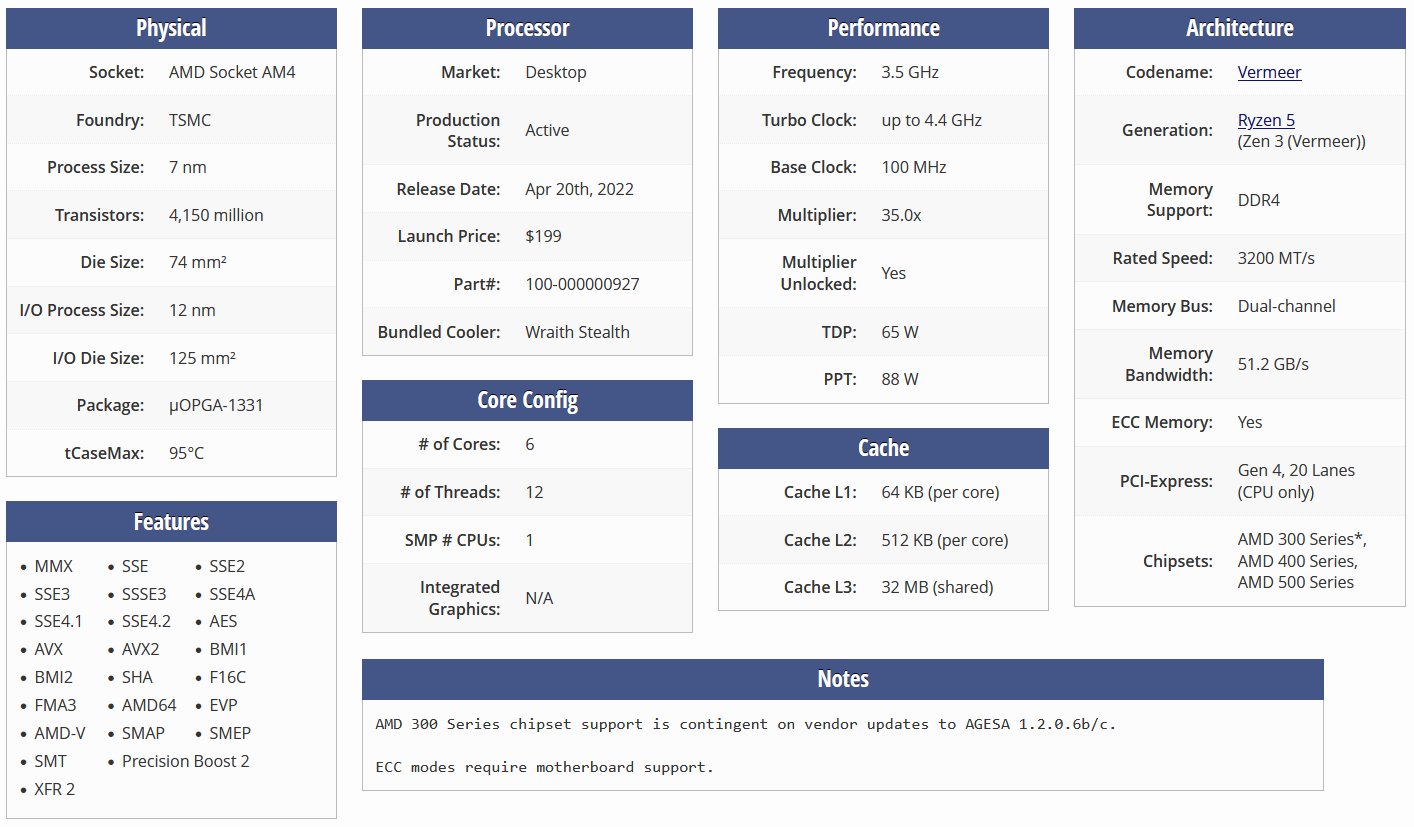This screenshot has width=1414, height=827.
Task: Select the AMD Socket AM4 value
Action: [x=232, y=72]
